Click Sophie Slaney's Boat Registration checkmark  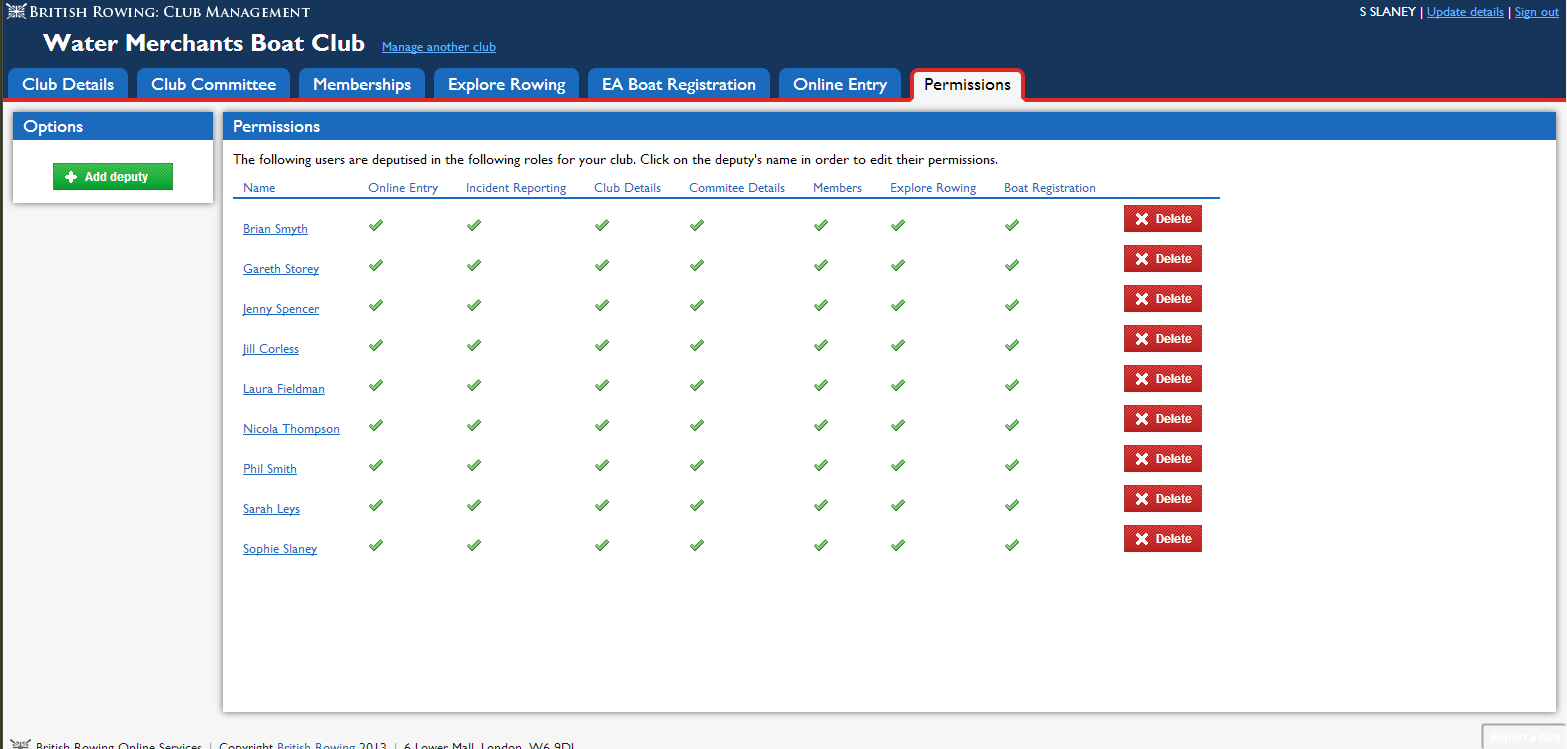click(1012, 545)
